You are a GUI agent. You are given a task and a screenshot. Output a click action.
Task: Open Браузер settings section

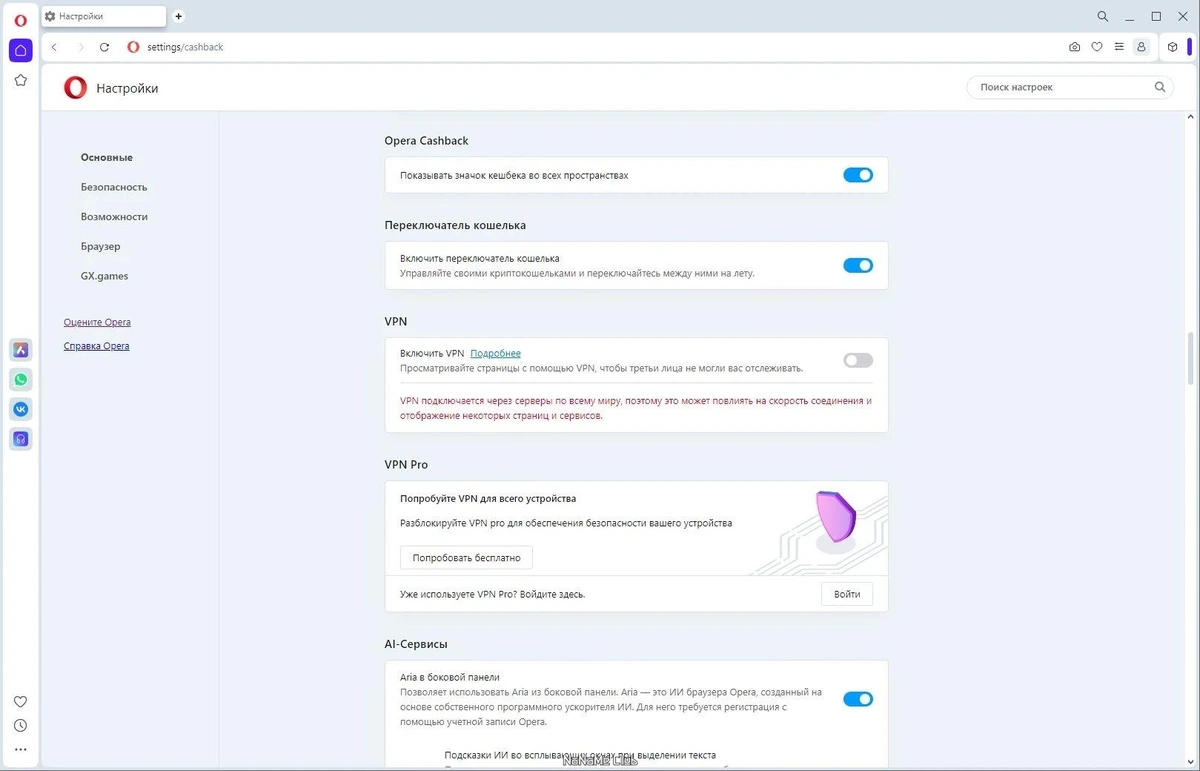(x=100, y=246)
